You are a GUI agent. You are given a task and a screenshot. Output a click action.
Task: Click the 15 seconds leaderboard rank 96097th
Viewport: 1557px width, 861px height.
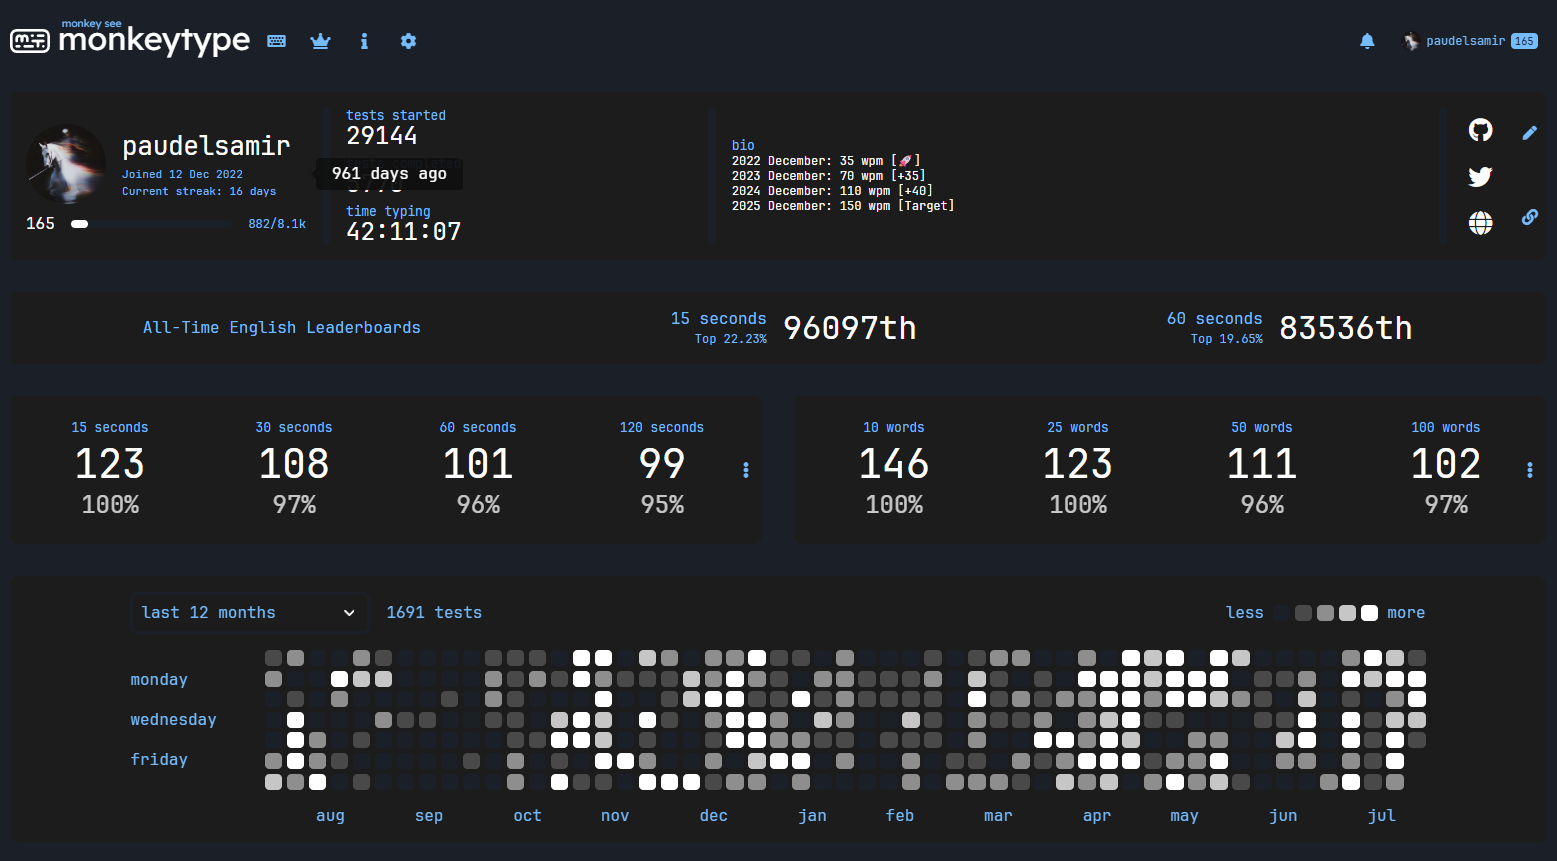point(849,328)
